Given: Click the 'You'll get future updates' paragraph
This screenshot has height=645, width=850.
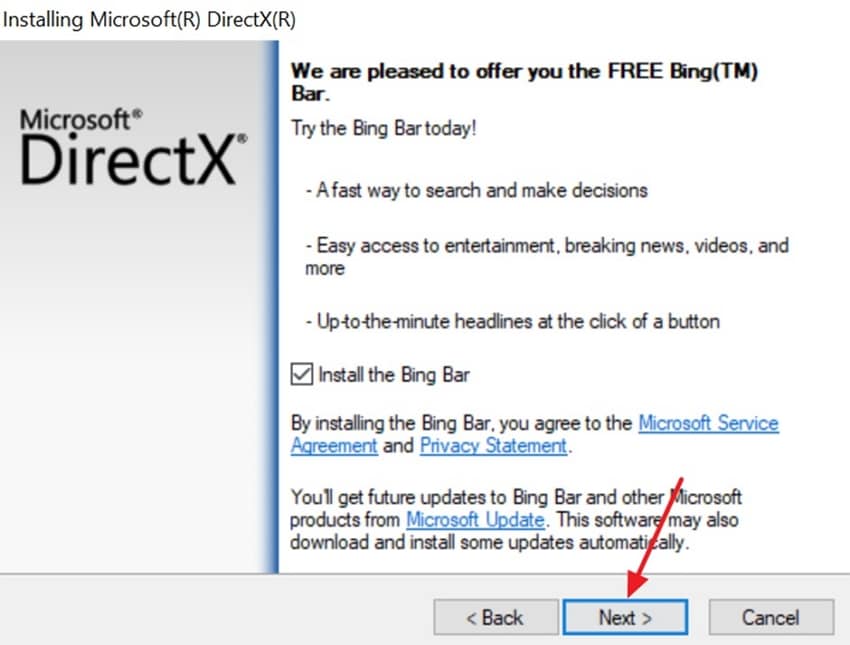Looking at the screenshot, I should click(515, 520).
